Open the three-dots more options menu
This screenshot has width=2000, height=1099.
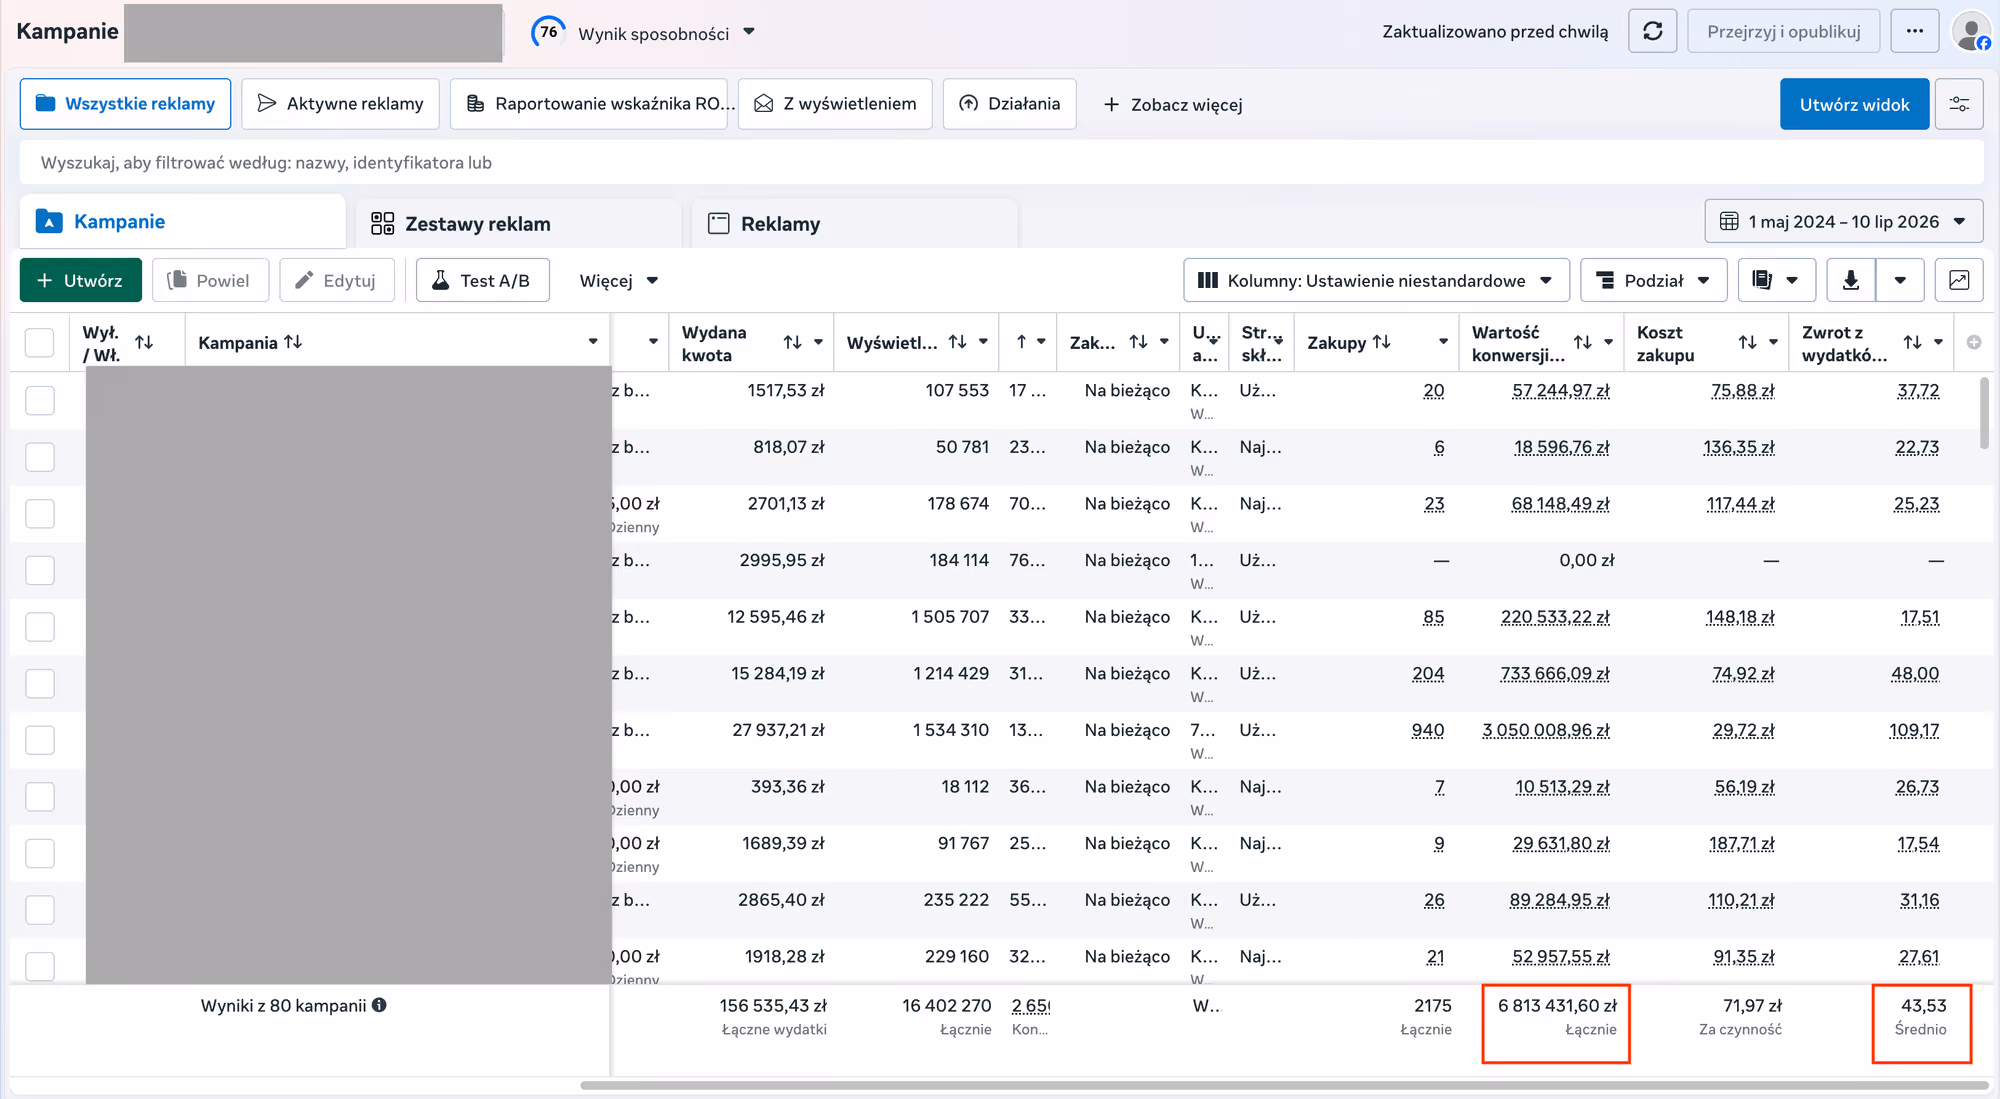pyautogui.click(x=1915, y=32)
